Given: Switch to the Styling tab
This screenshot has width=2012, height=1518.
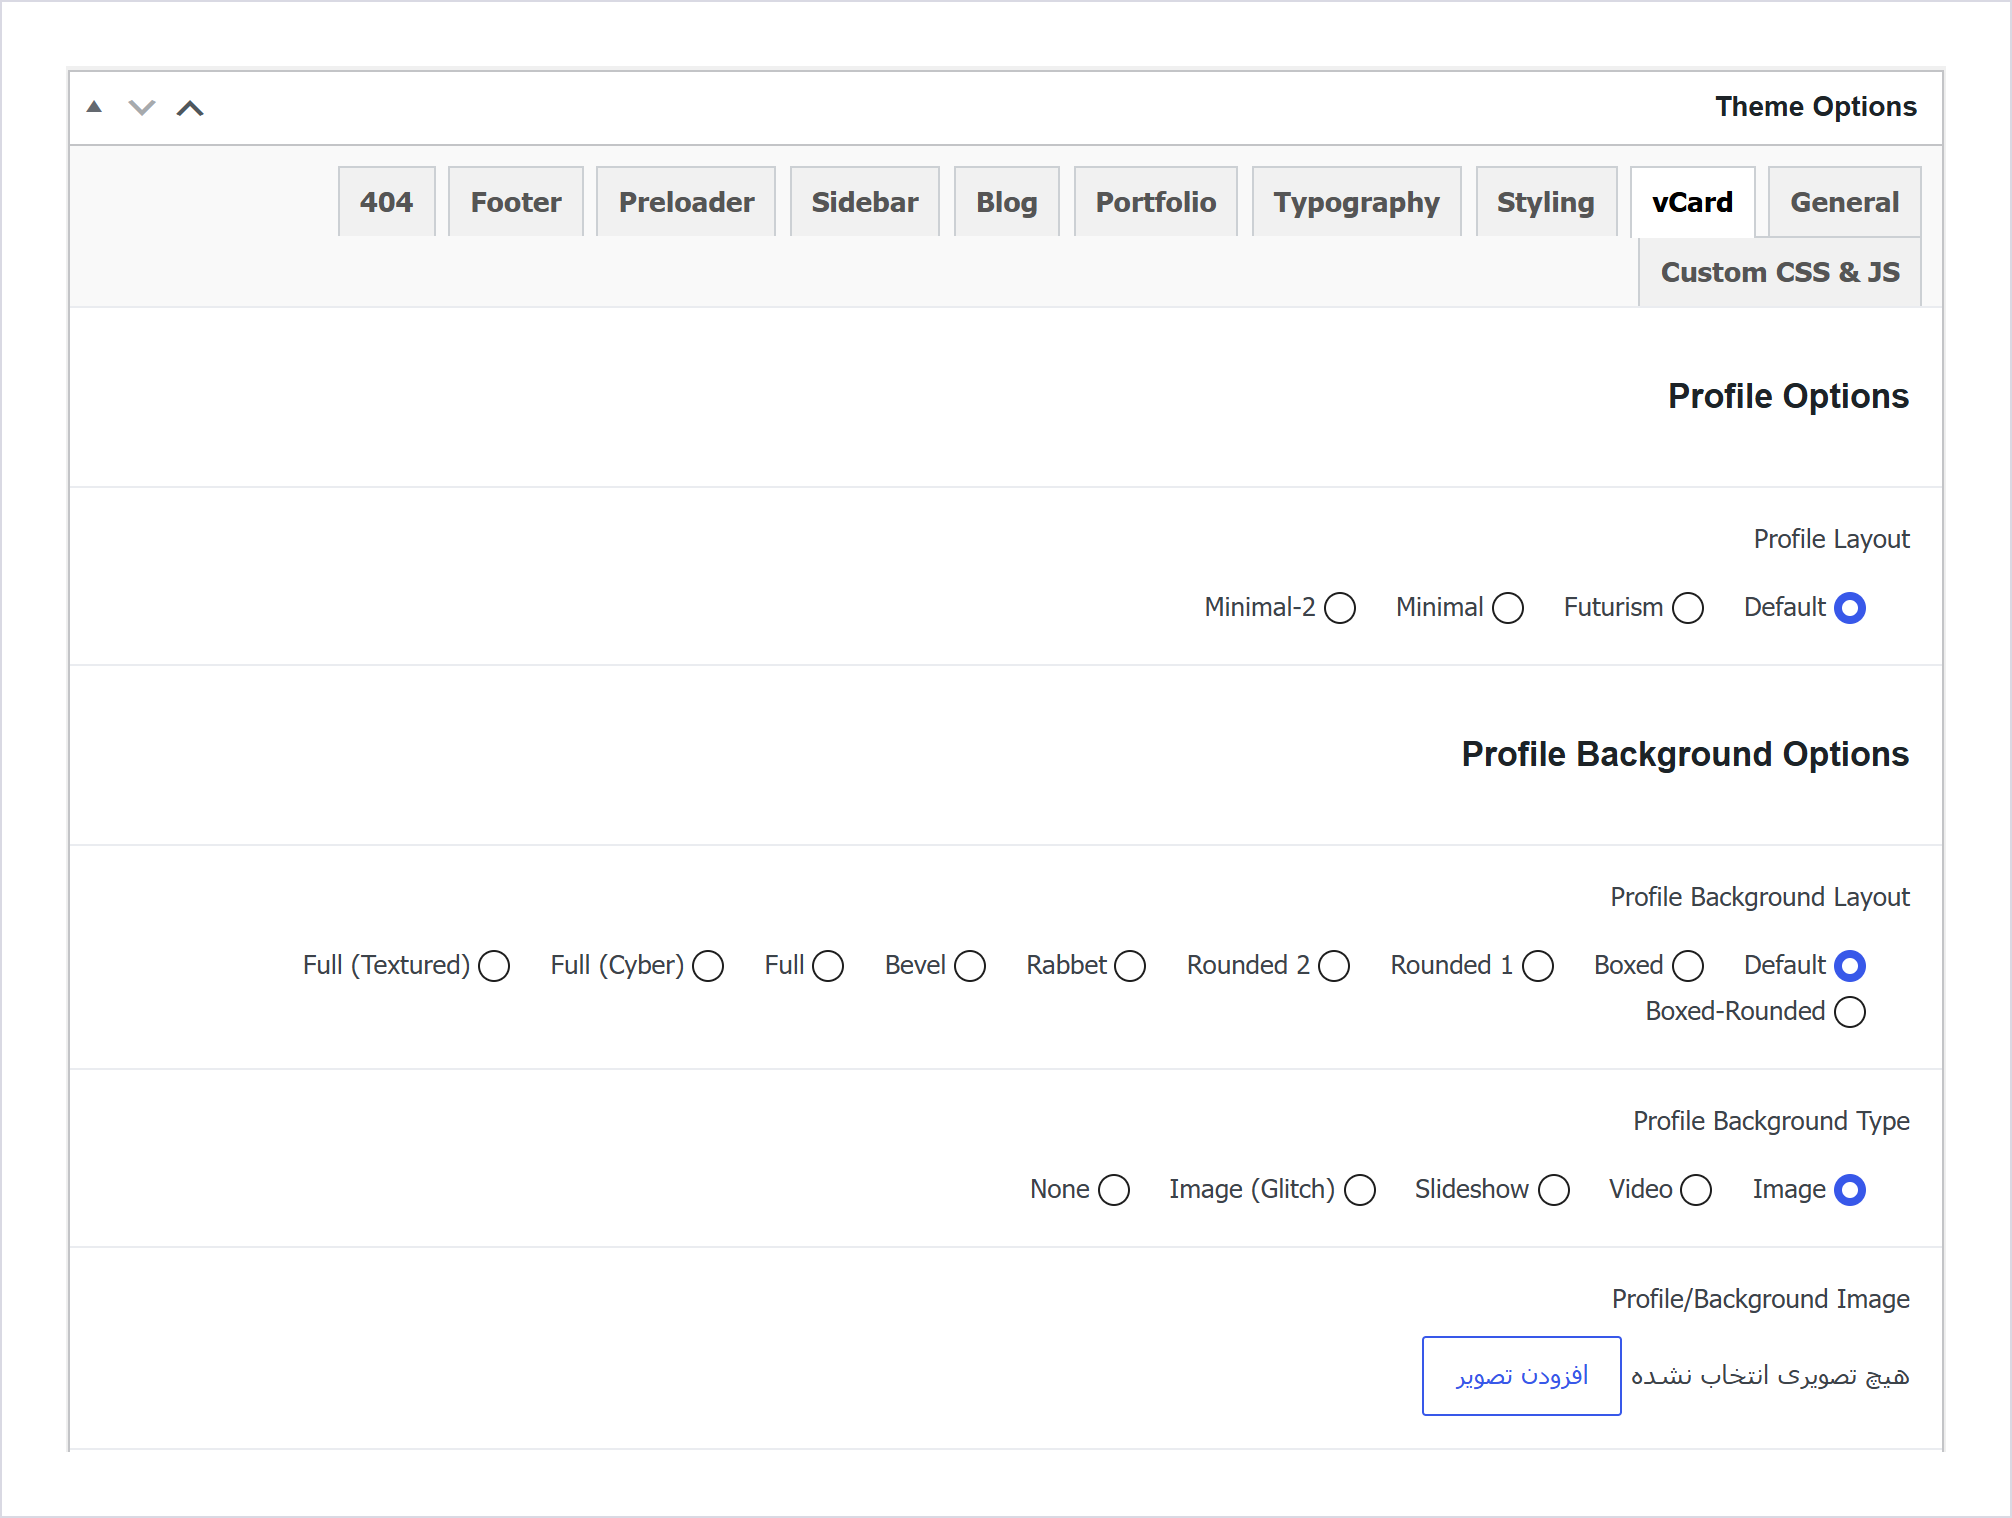Looking at the screenshot, I should (1546, 202).
